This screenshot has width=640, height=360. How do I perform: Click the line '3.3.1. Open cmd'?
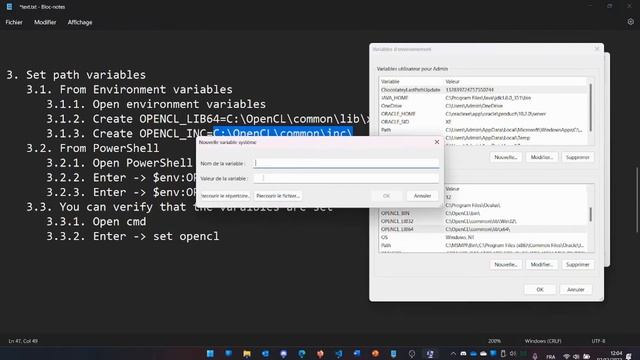(x=96, y=222)
